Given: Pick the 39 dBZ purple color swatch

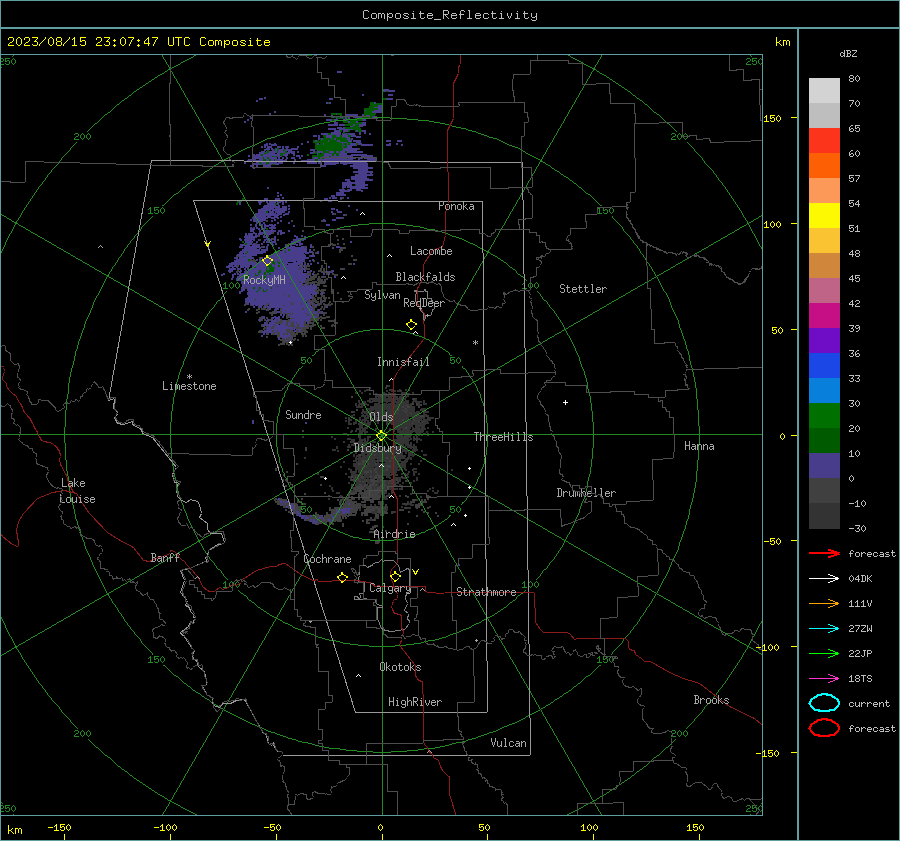Looking at the screenshot, I should click(824, 341).
